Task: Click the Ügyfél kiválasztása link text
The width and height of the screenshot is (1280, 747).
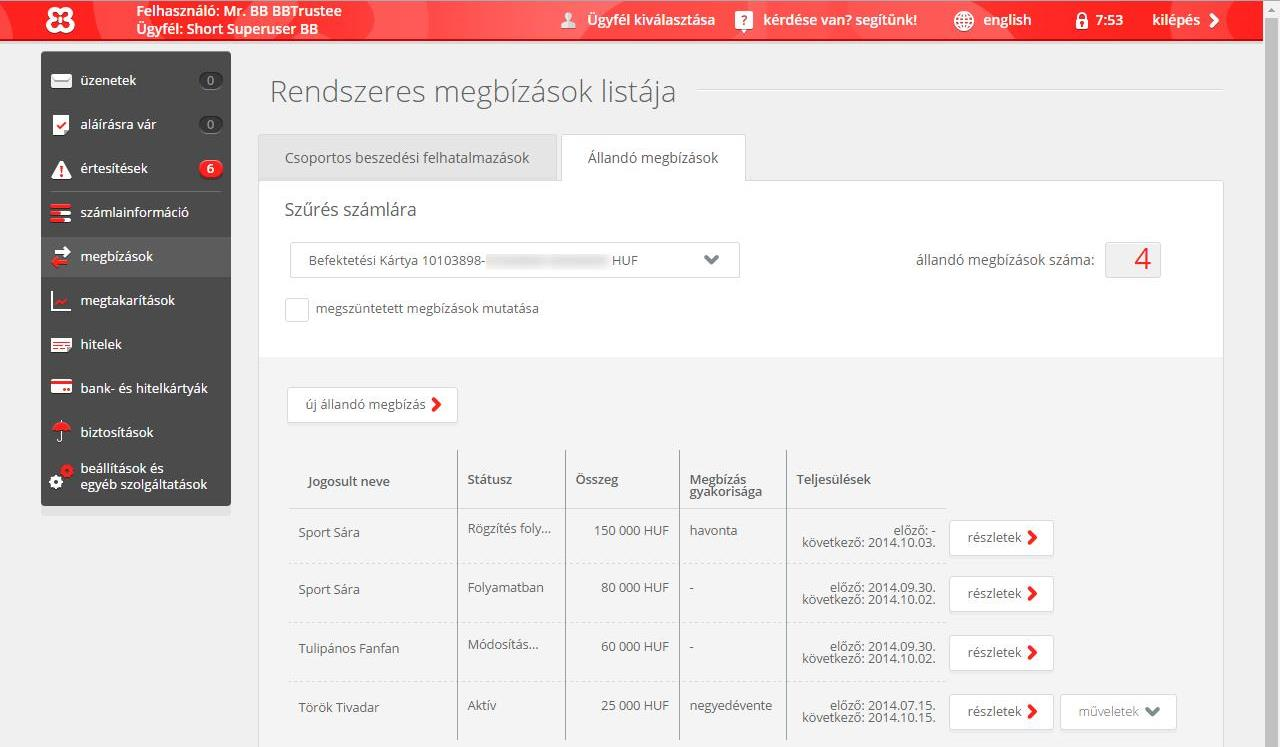Action: tap(651, 20)
